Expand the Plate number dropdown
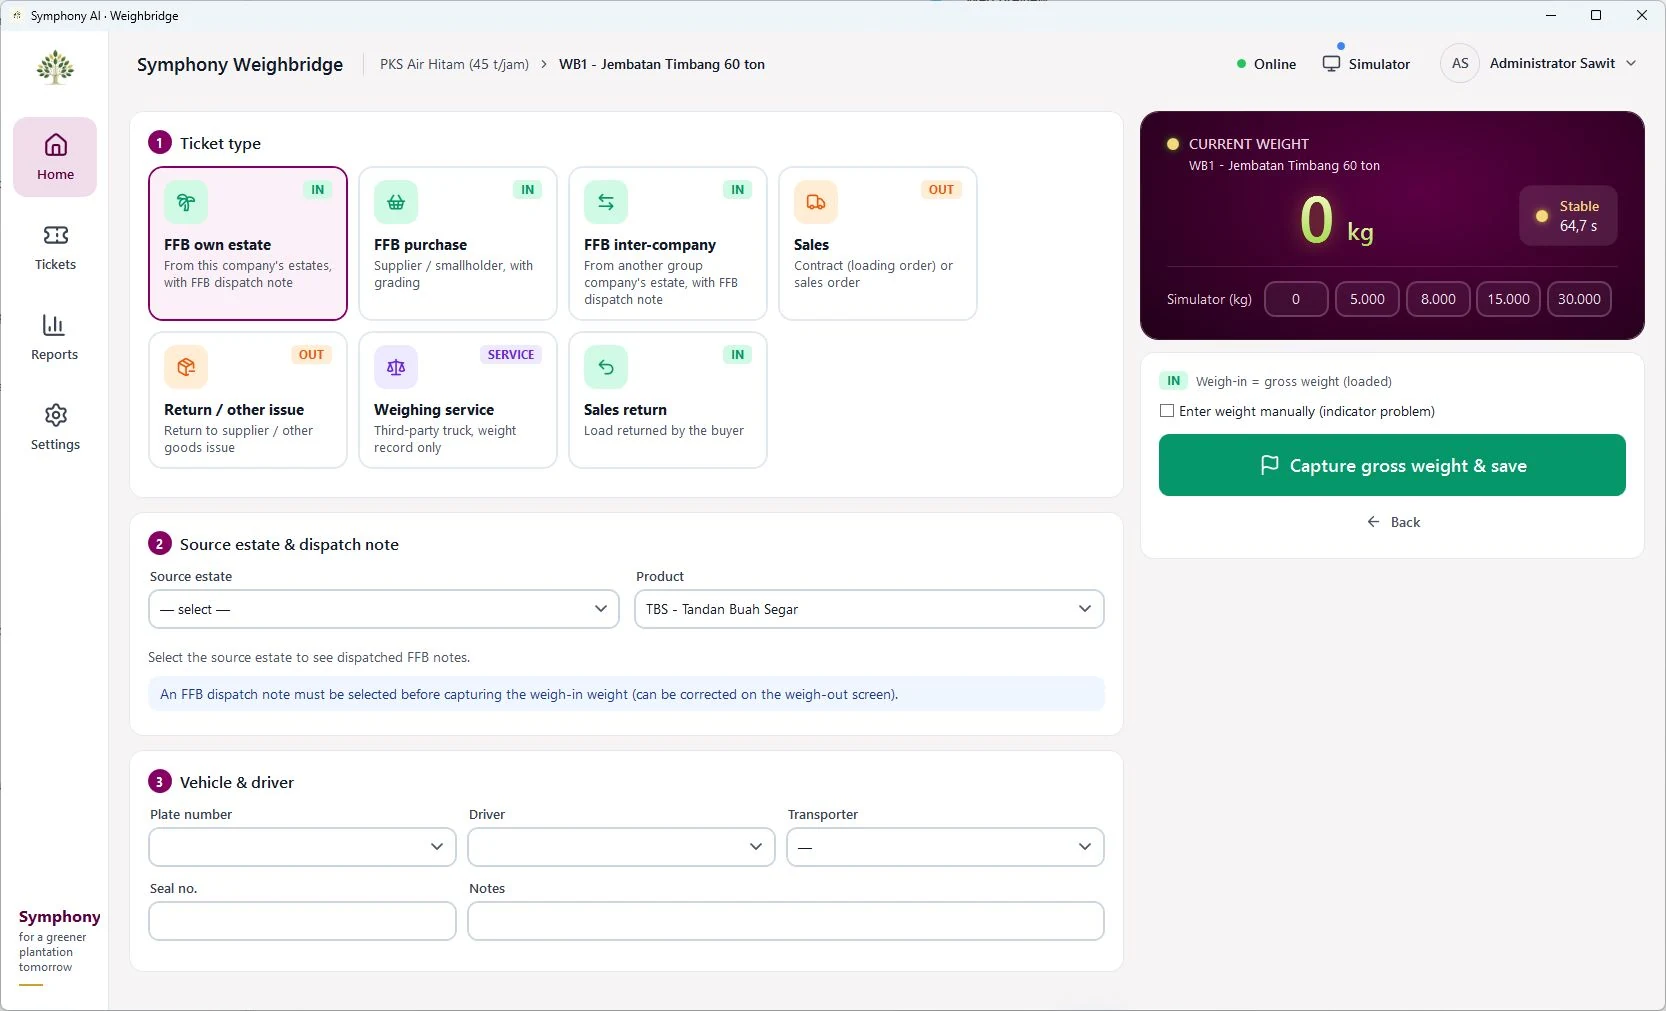1666x1011 pixels. [302, 847]
